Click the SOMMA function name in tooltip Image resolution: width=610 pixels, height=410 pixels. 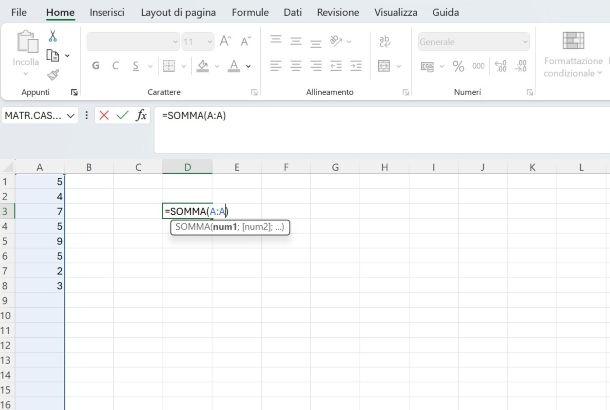(191, 227)
